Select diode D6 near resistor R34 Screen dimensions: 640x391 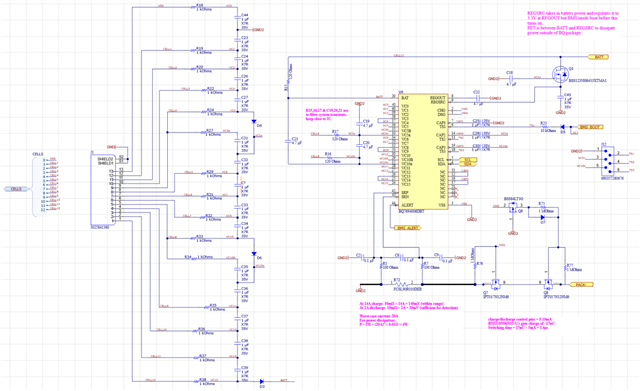coord(254,254)
